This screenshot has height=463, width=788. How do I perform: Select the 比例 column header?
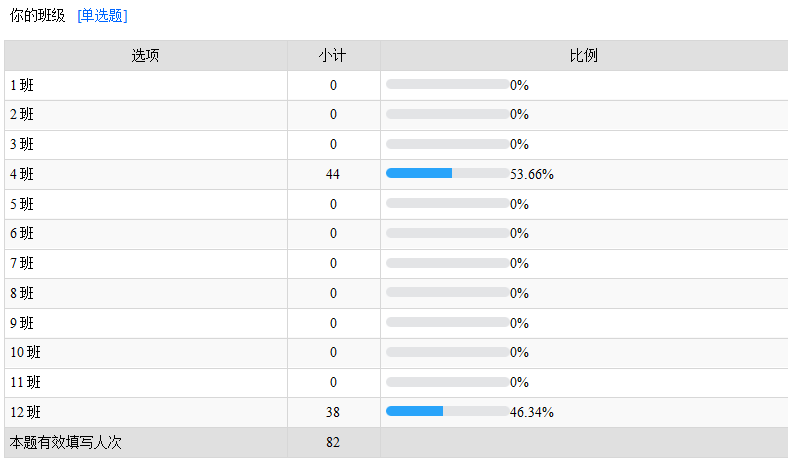[x=584, y=55]
